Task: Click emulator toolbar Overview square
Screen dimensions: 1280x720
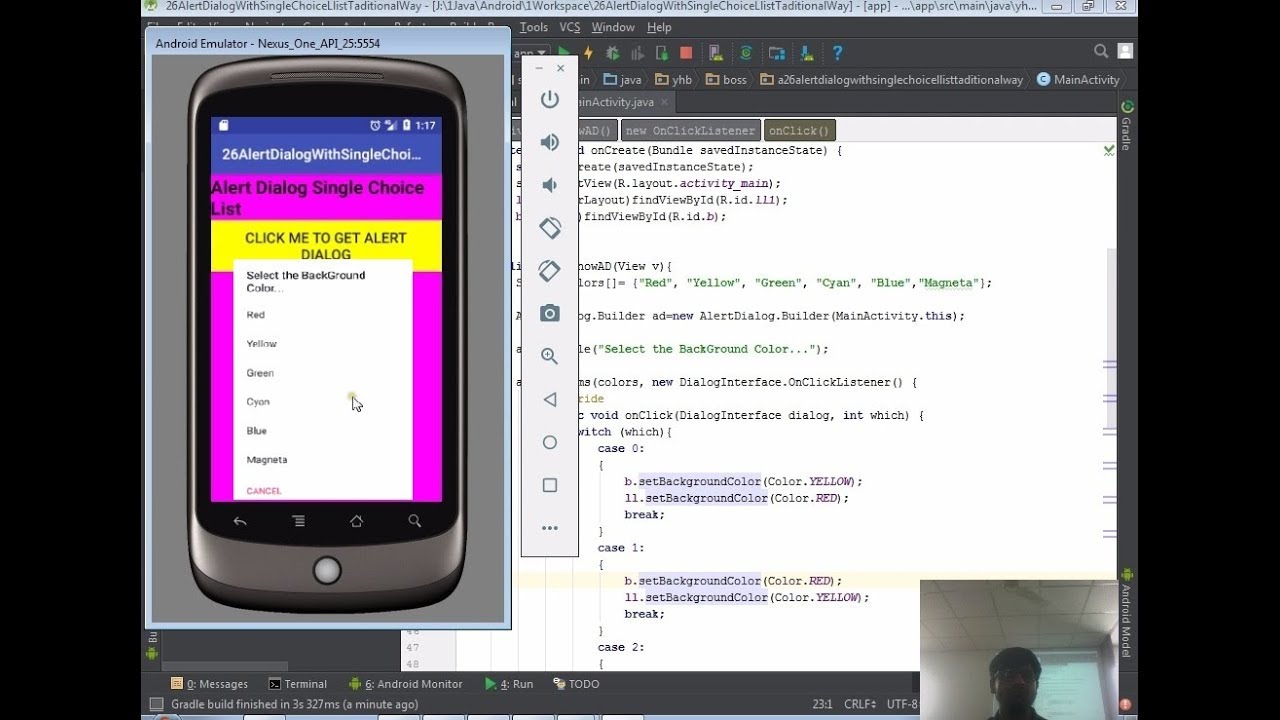Action: point(550,485)
